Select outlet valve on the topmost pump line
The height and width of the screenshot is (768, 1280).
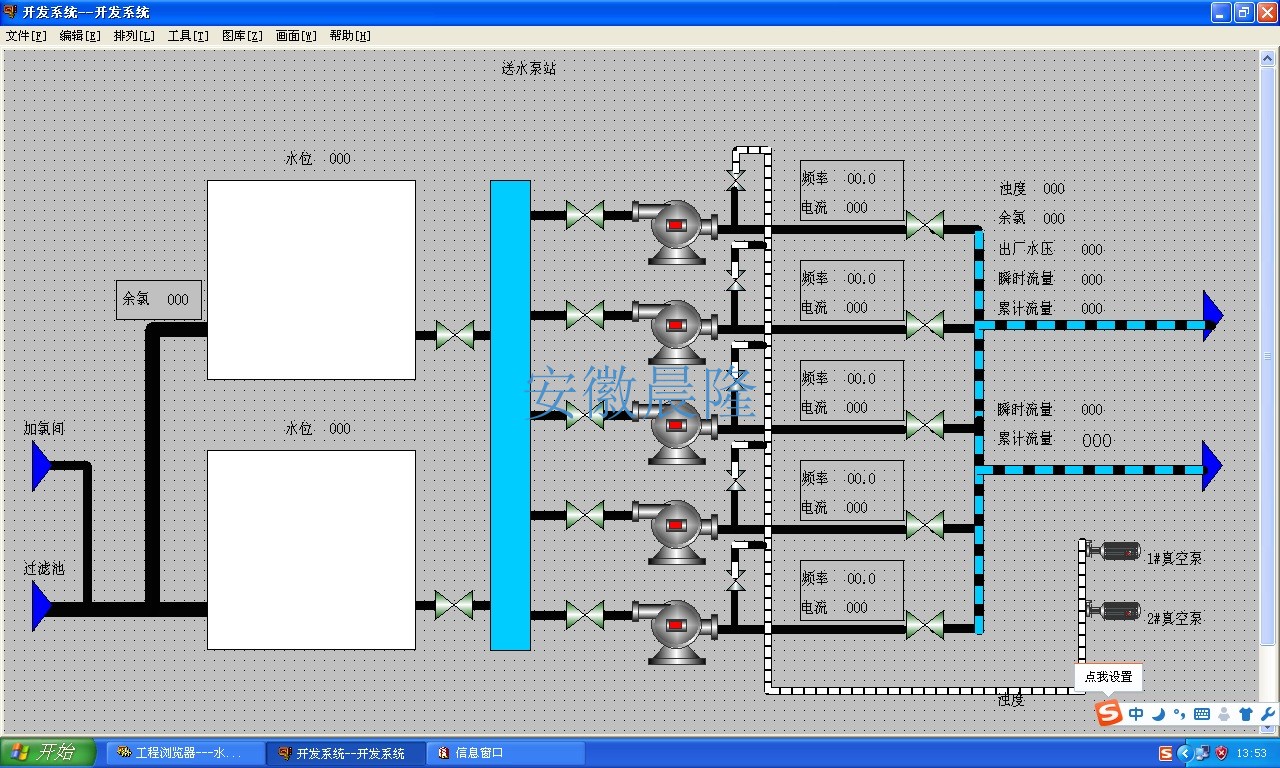[x=925, y=225]
